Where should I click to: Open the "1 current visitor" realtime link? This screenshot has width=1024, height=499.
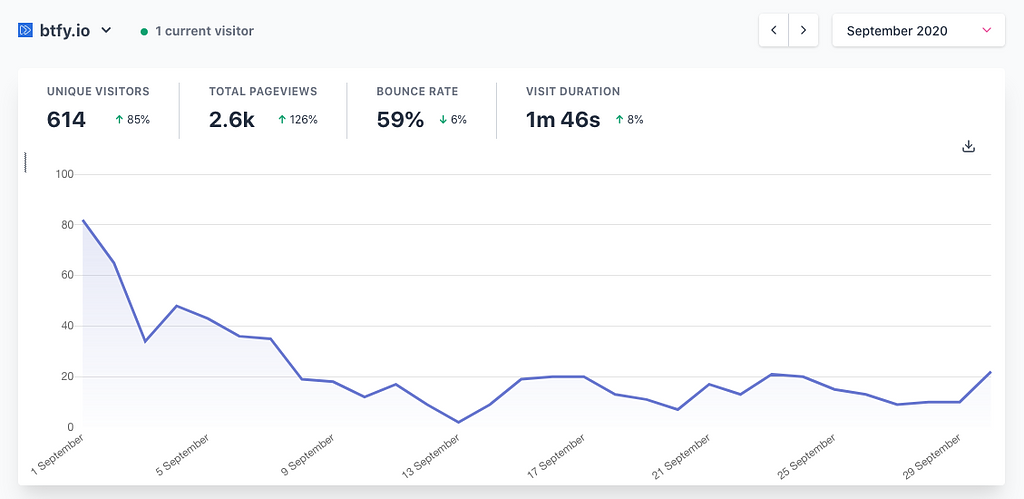(x=204, y=31)
